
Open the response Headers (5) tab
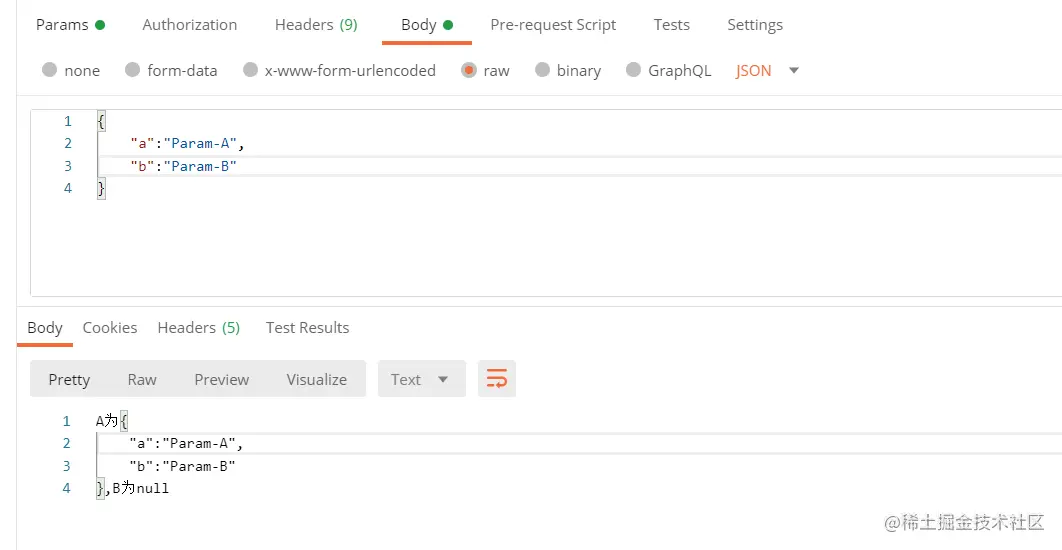coord(198,328)
